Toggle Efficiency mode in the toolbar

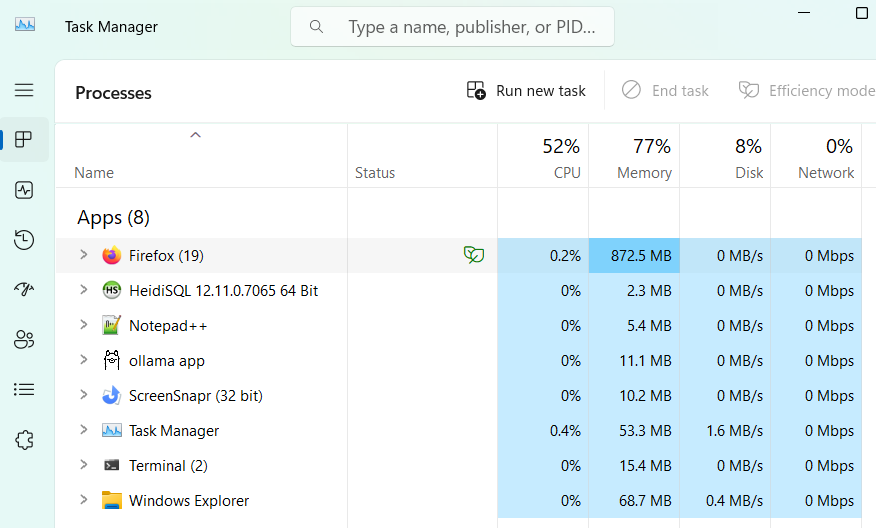[x=806, y=91]
